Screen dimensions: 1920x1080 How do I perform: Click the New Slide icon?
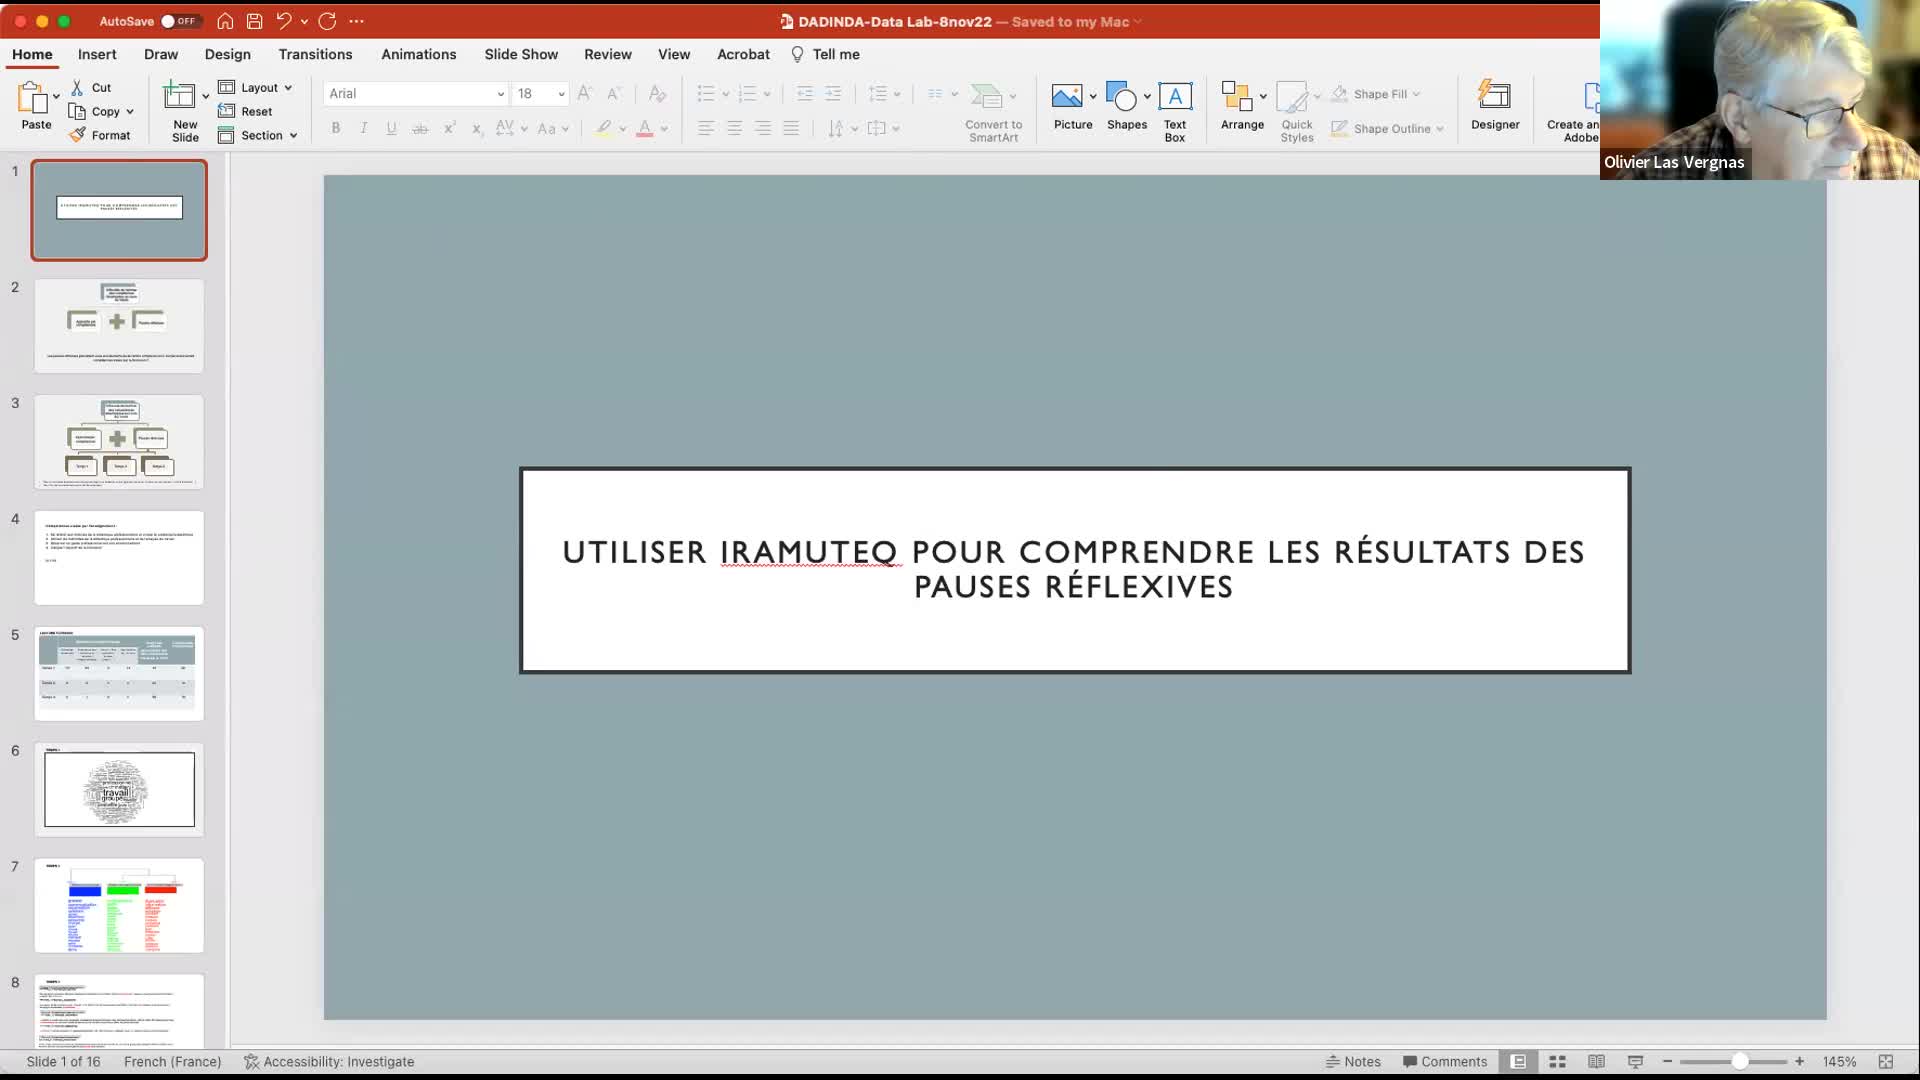point(179,97)
